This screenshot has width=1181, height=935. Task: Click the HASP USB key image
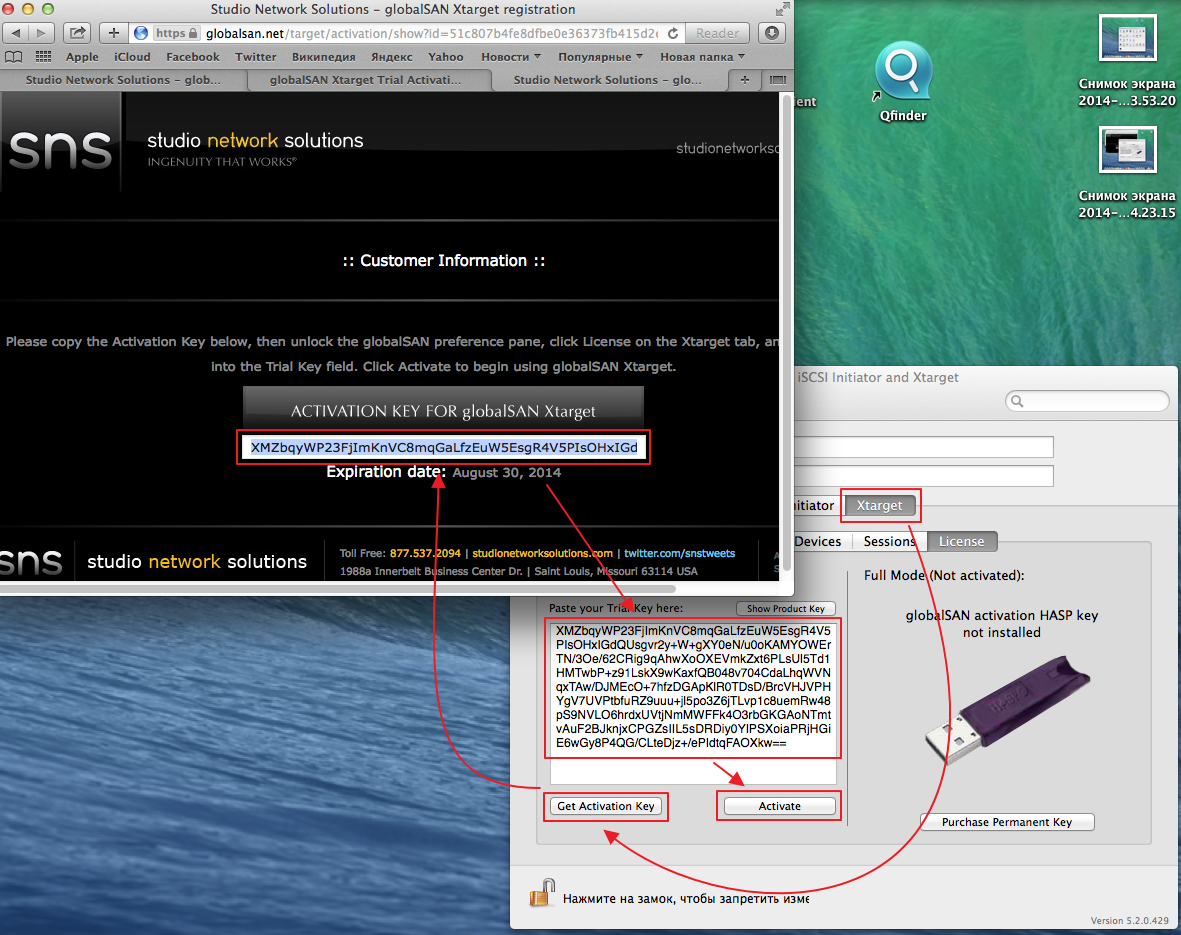[x=1006, y=711]
